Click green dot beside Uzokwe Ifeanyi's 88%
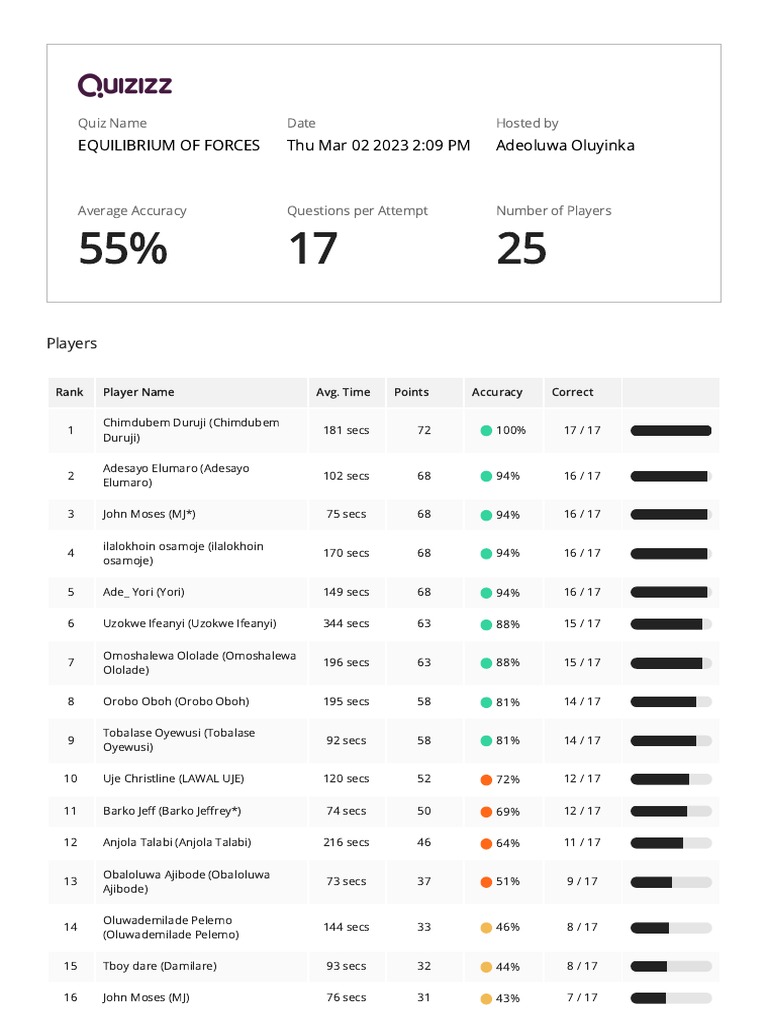 click(486, 624)
